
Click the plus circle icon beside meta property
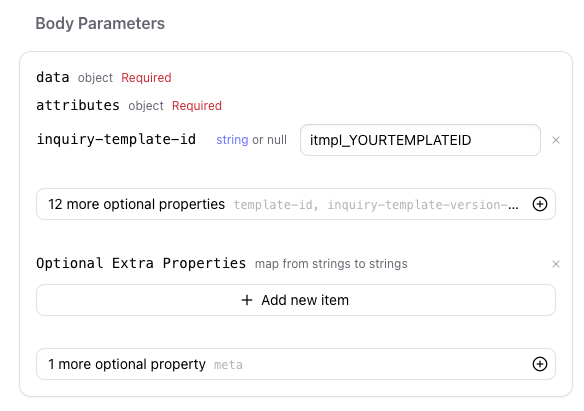pos(540,364)
